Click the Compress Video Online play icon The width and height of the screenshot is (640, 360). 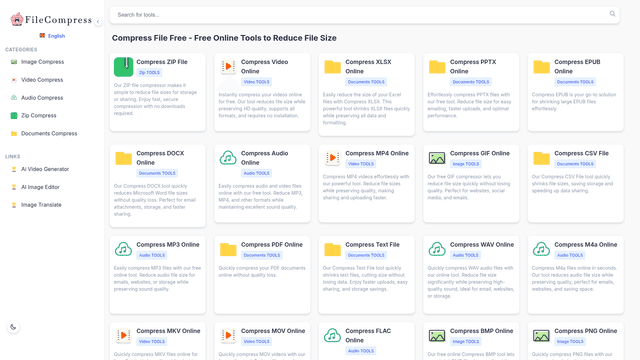[x=228, y=66]
